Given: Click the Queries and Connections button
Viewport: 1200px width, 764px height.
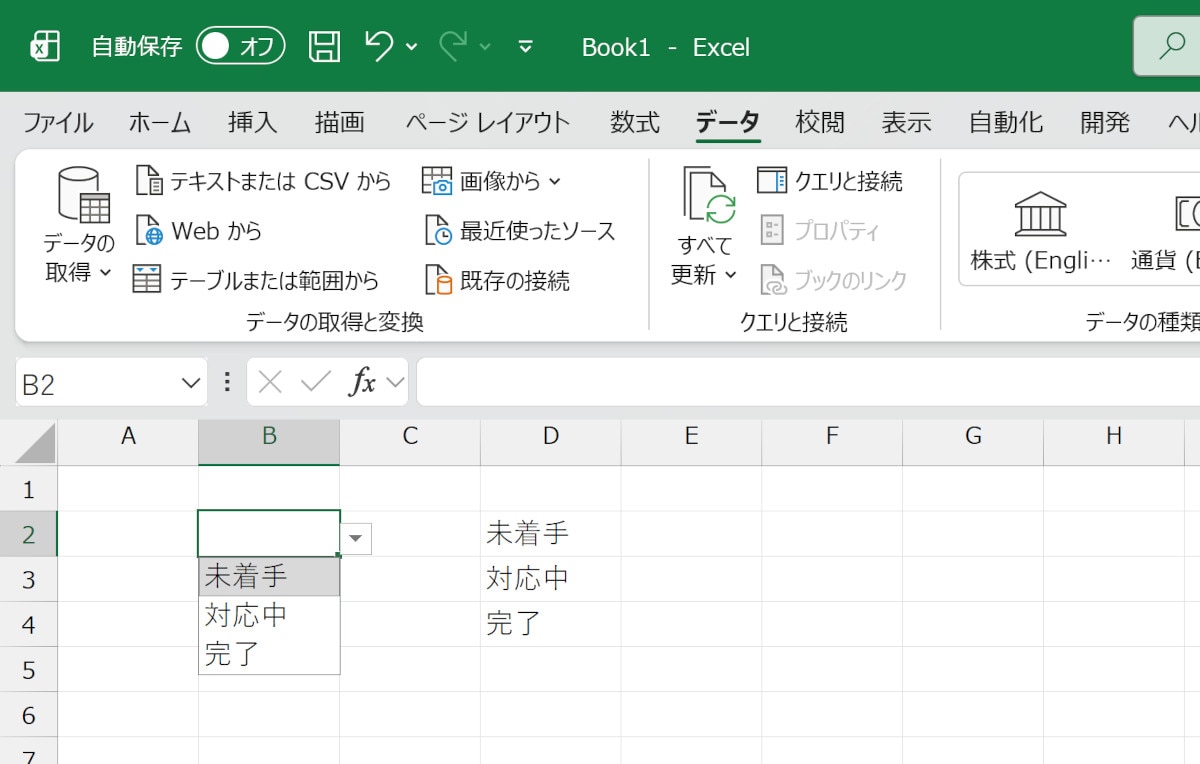Looking at the screenshot, I should (x=830, y=181).
